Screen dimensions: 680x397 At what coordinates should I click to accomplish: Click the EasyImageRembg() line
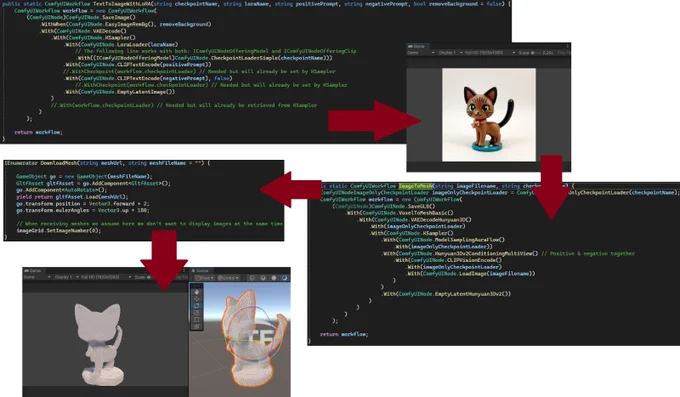pyautogui.click(x=126, y=24)
